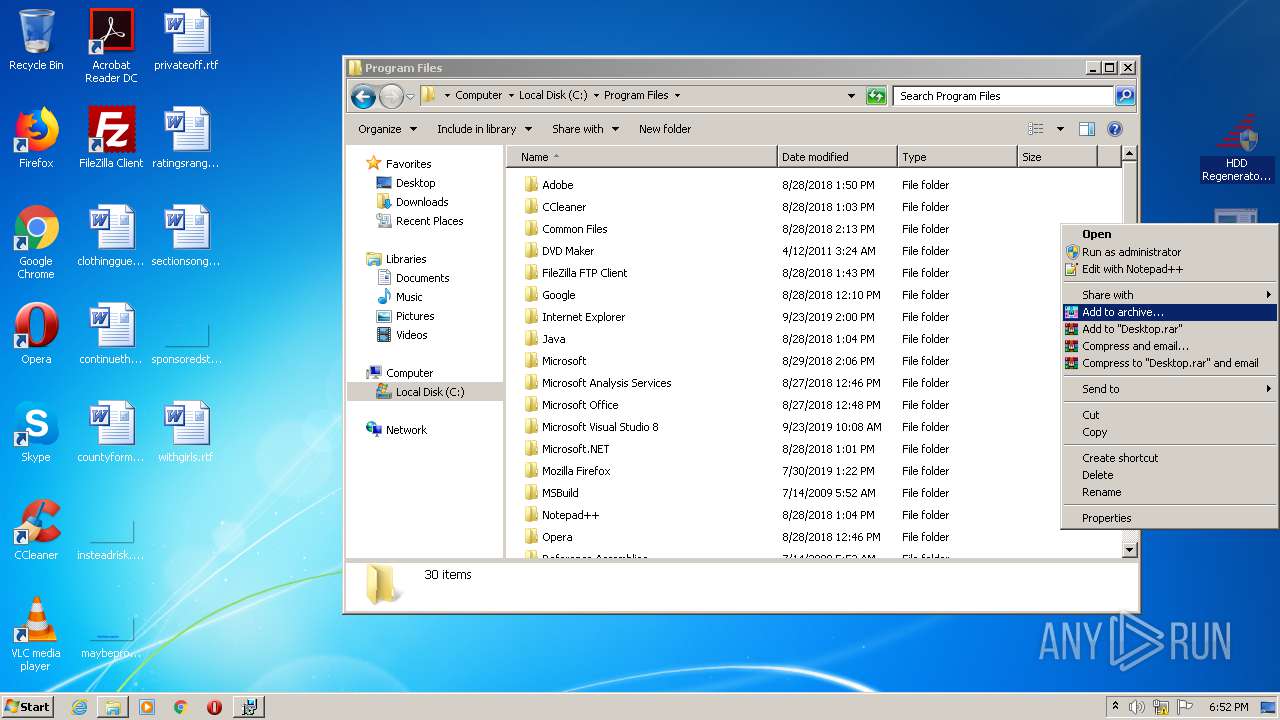Screen dimensions: 1280x720
Task: Open Internet Explorer from taskbar
Action: click(79, 707)
